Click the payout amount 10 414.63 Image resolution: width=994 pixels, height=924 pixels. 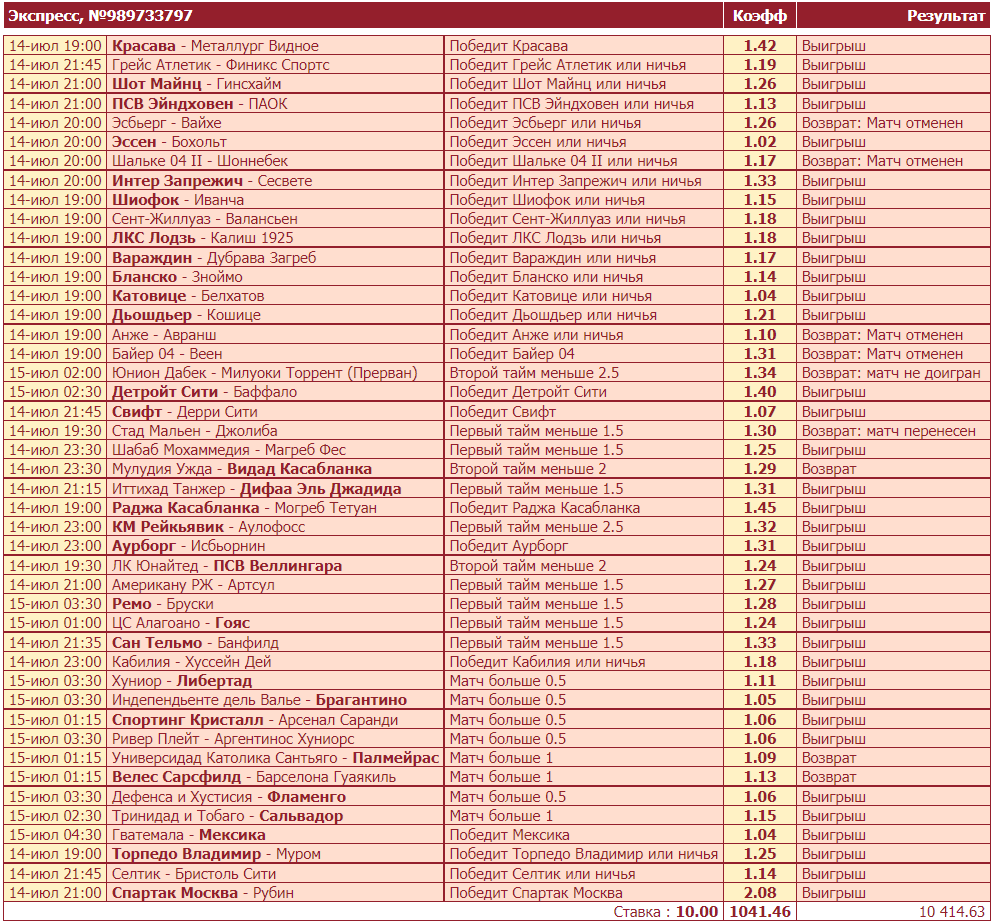point(952,912)
